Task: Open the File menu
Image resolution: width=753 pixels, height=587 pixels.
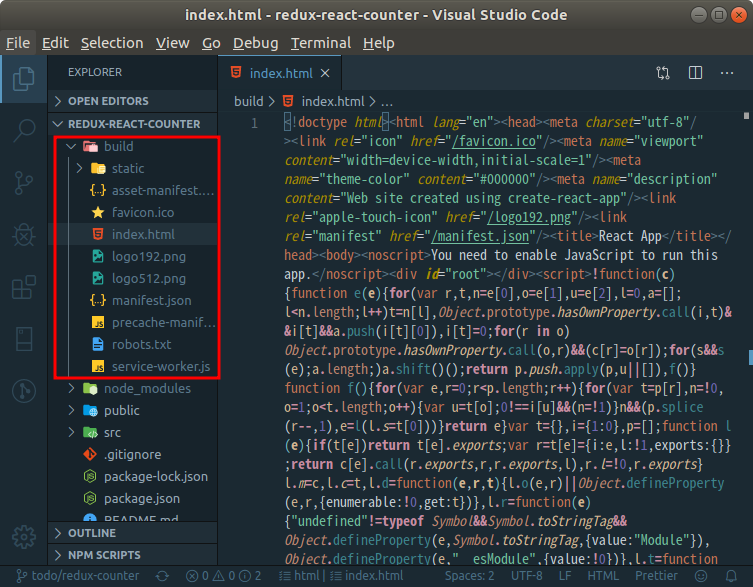Action: point(18,43)
